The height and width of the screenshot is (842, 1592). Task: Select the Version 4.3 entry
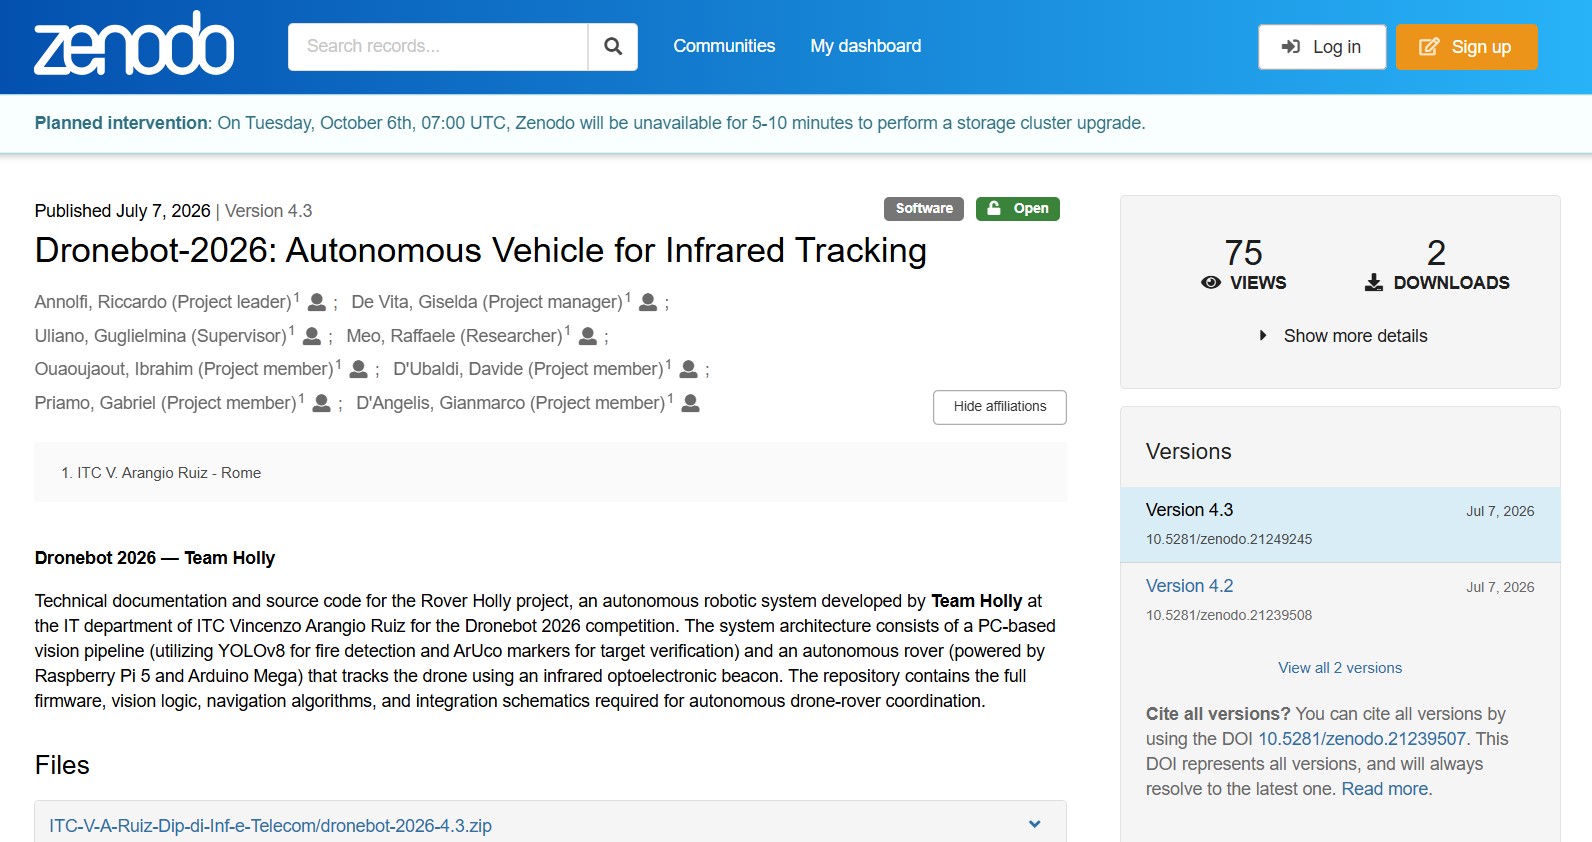1340,525
